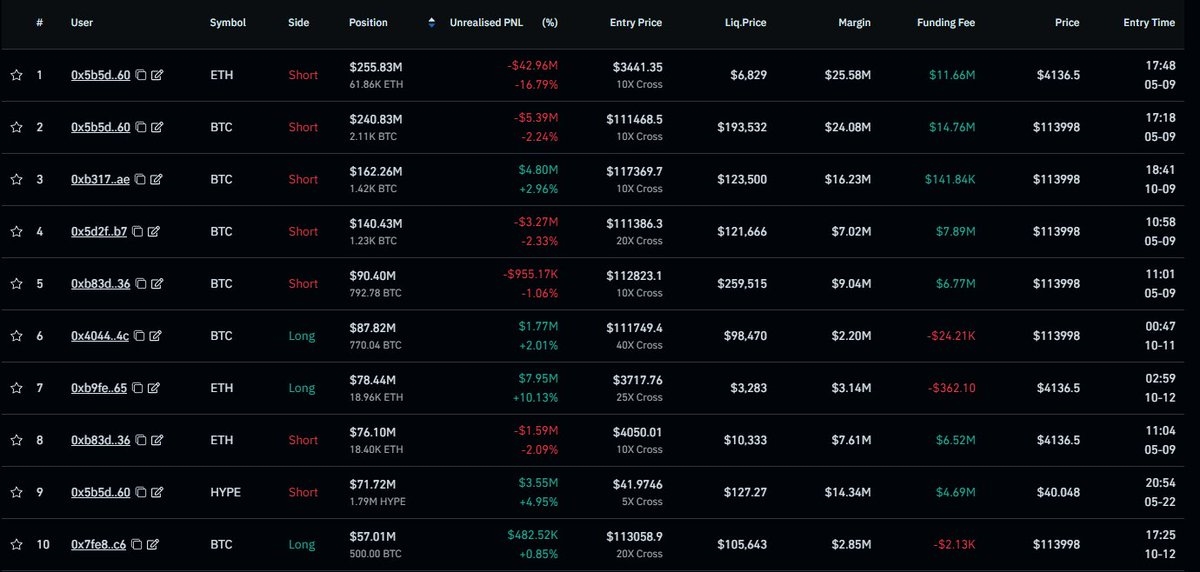Click the Entry Time column header
The height and width of the screenshot is (572, 1200).
[1148, 22]
